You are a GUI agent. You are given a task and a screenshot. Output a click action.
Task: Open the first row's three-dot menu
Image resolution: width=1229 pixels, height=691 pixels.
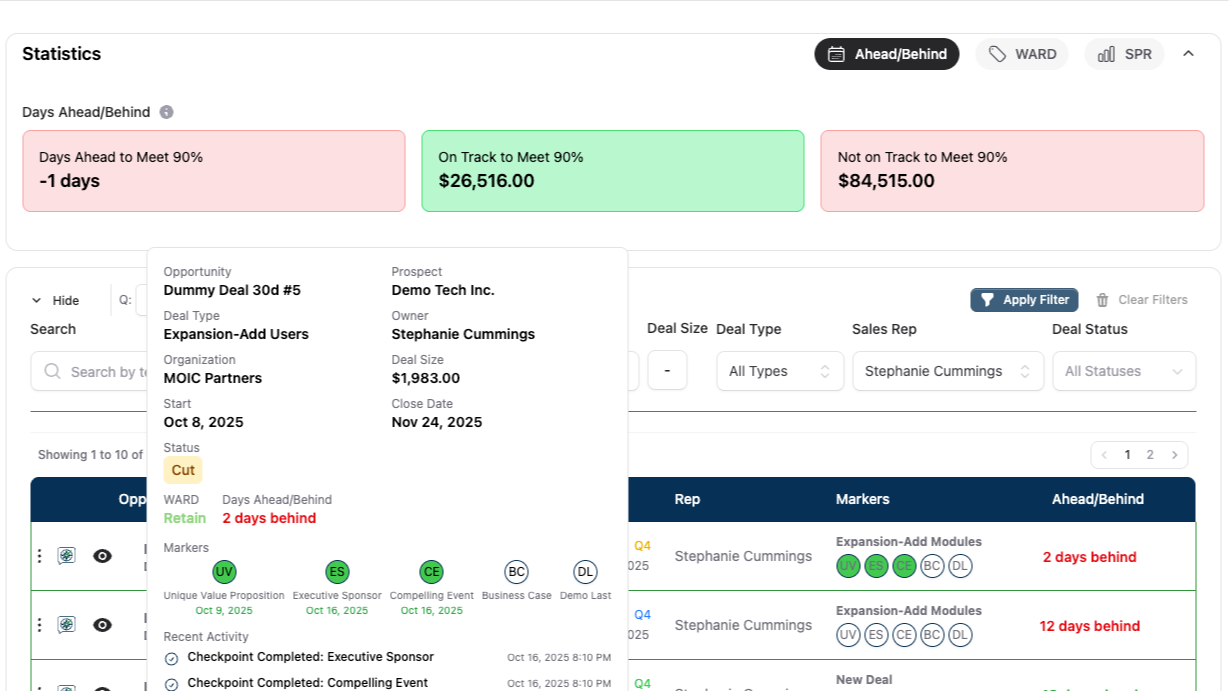click(x=40, y=556)
